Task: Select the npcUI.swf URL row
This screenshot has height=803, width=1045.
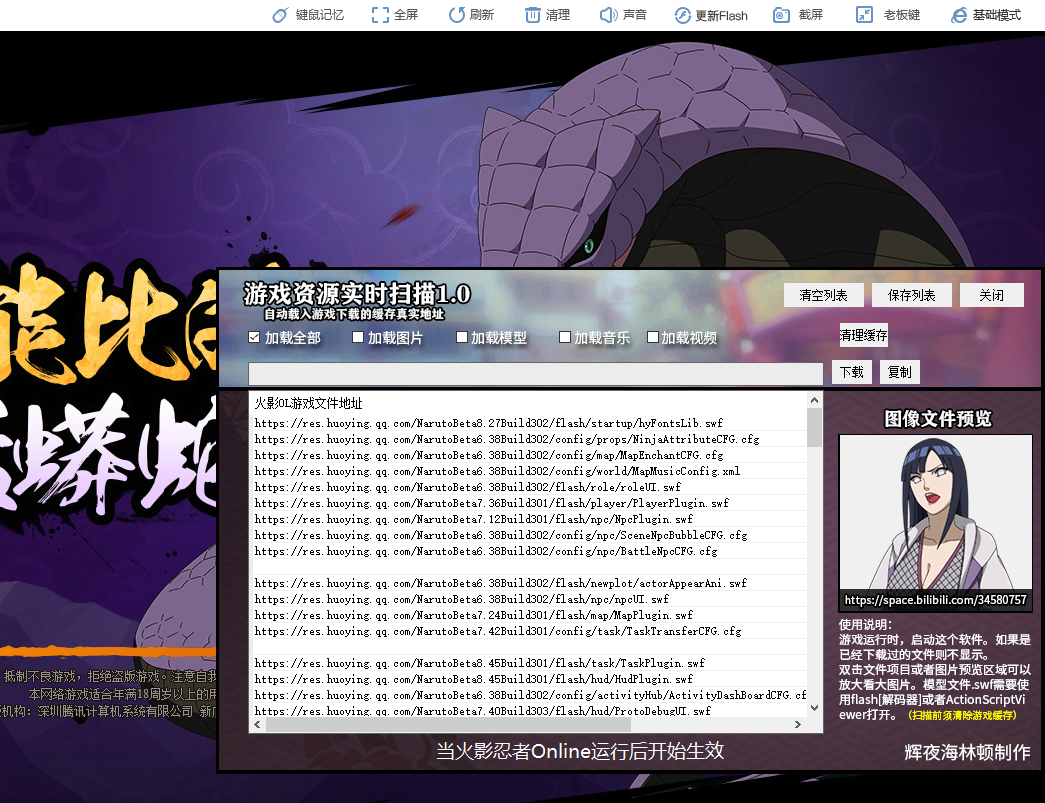Action: [529, 599]
